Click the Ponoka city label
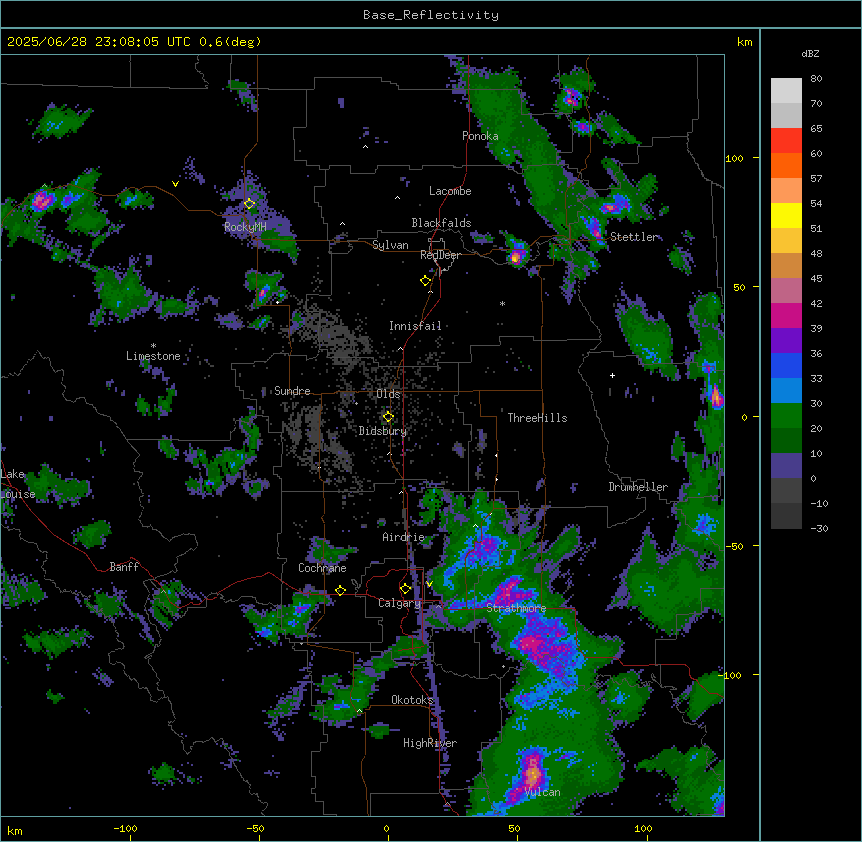Image resolution: width=862 pixels, height=842 pixels. (x=480, y=136)
